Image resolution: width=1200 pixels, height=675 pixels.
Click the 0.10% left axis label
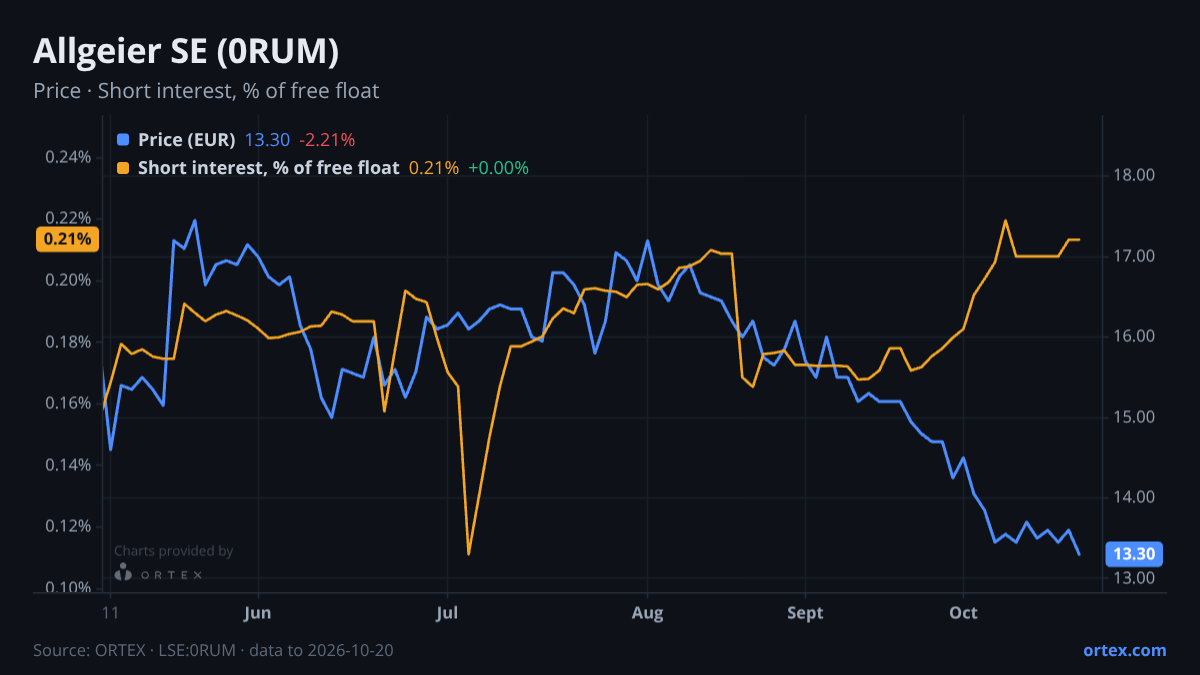(x=68, y=588)
